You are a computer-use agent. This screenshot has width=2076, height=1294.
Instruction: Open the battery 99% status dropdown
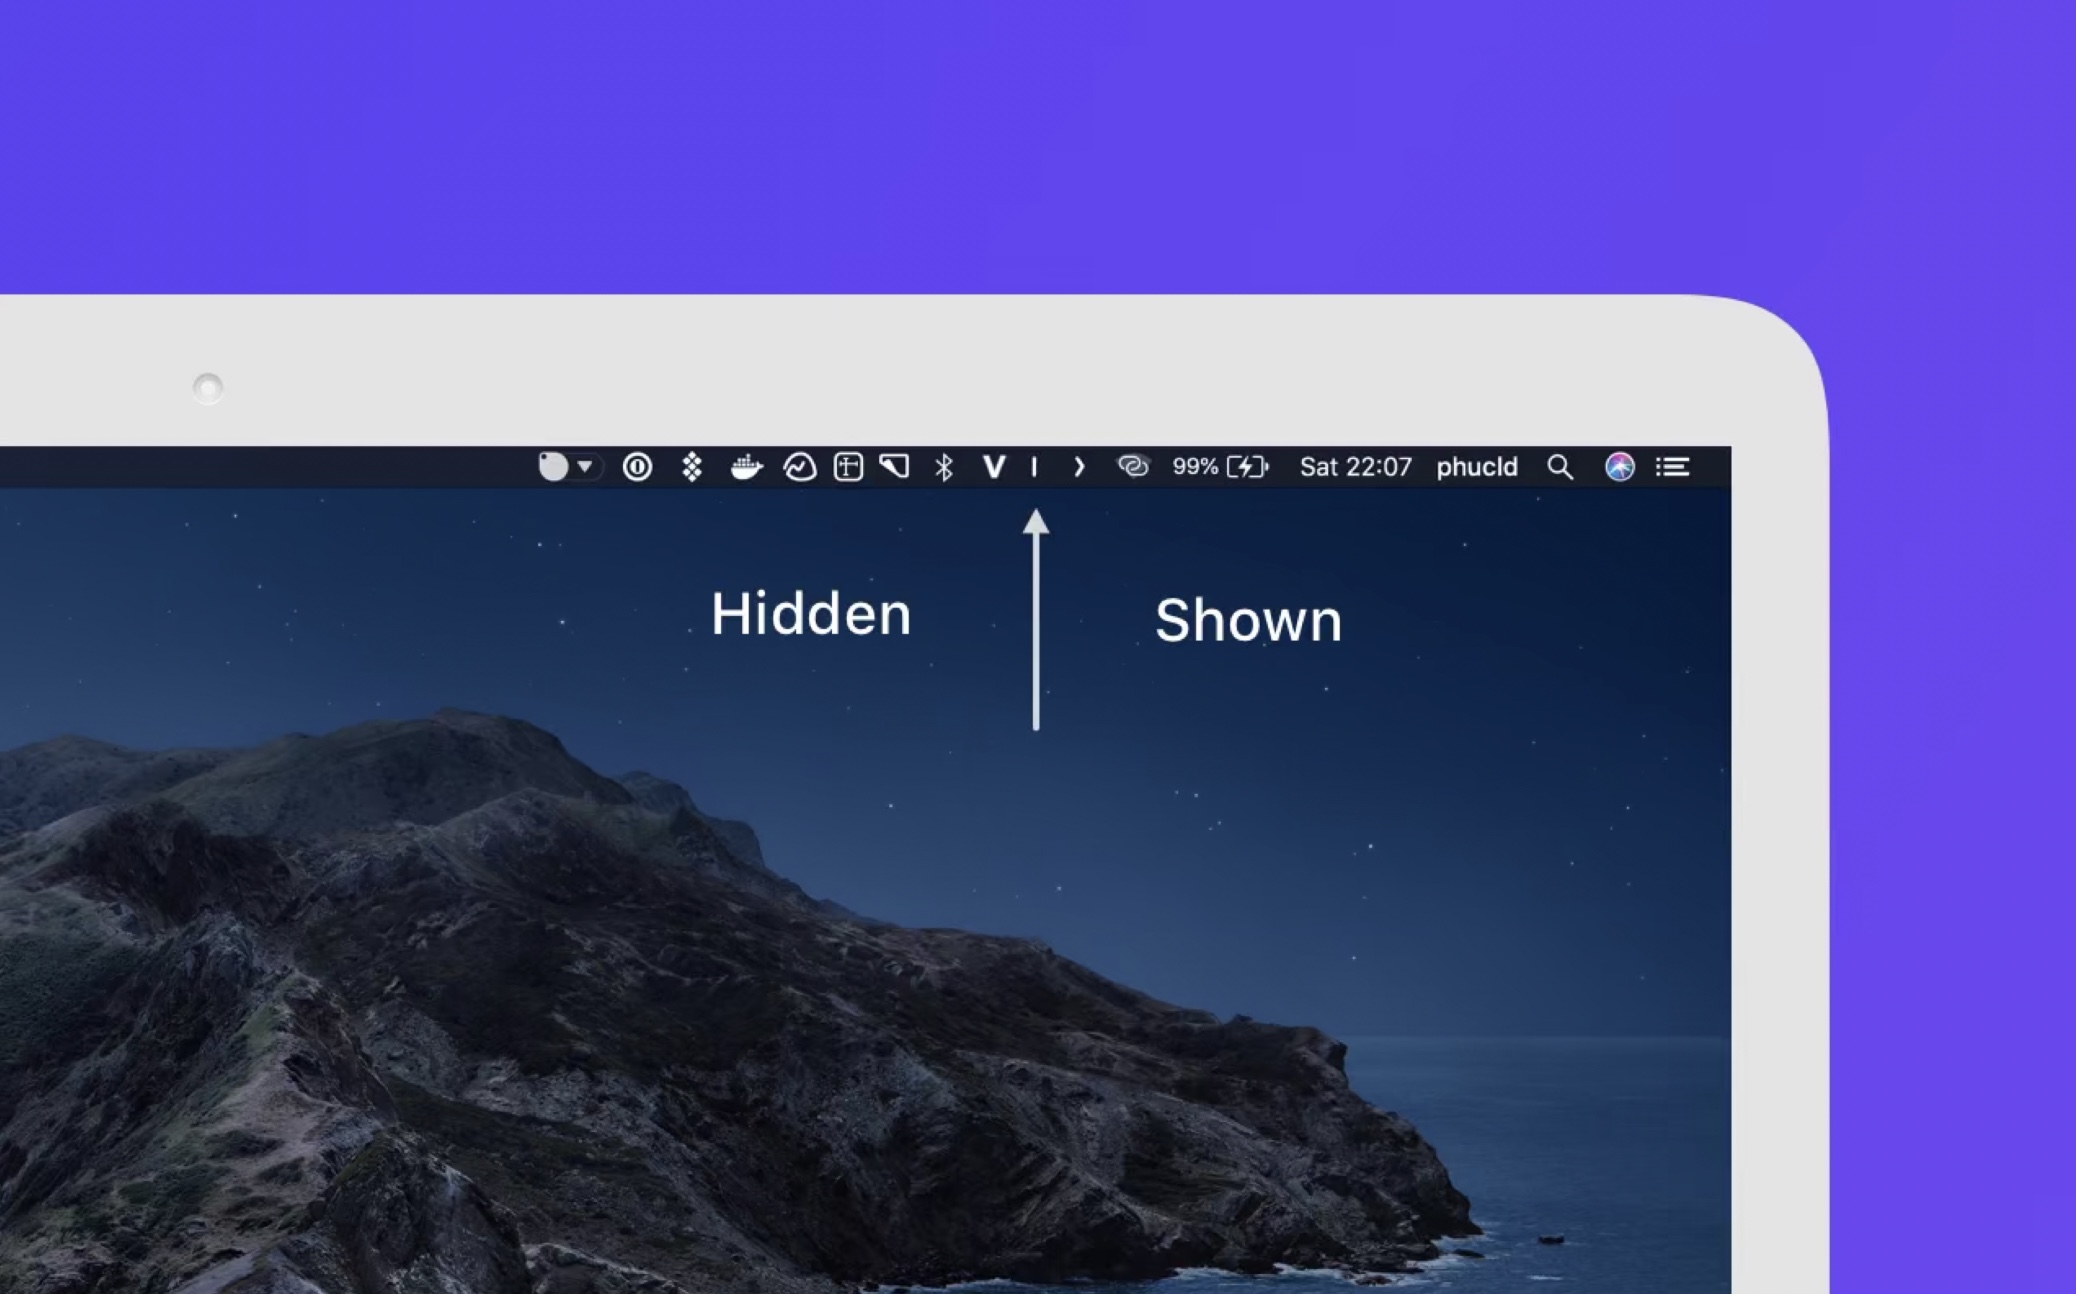1220,467
